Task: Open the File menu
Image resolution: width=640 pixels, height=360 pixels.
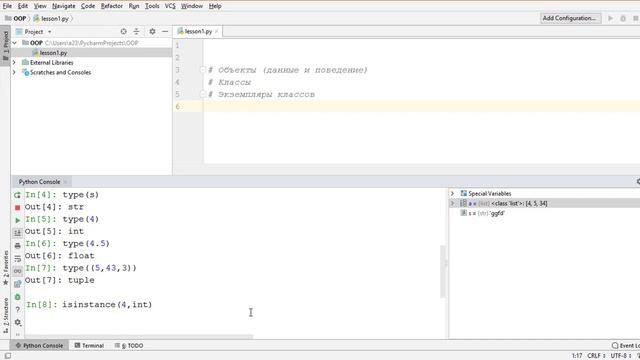Action: pyautogui.click(x=7, y=6)
